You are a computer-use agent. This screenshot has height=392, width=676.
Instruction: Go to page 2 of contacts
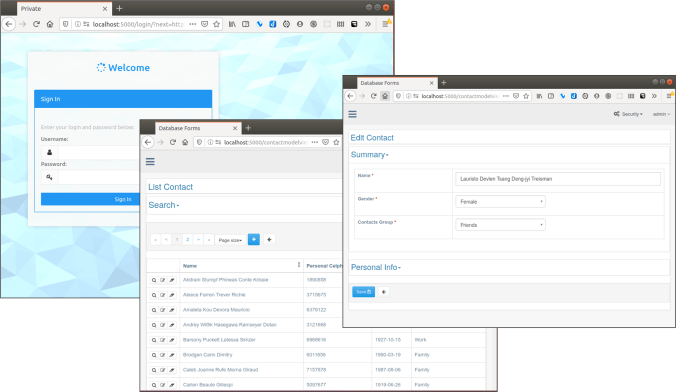coord(188,239)
